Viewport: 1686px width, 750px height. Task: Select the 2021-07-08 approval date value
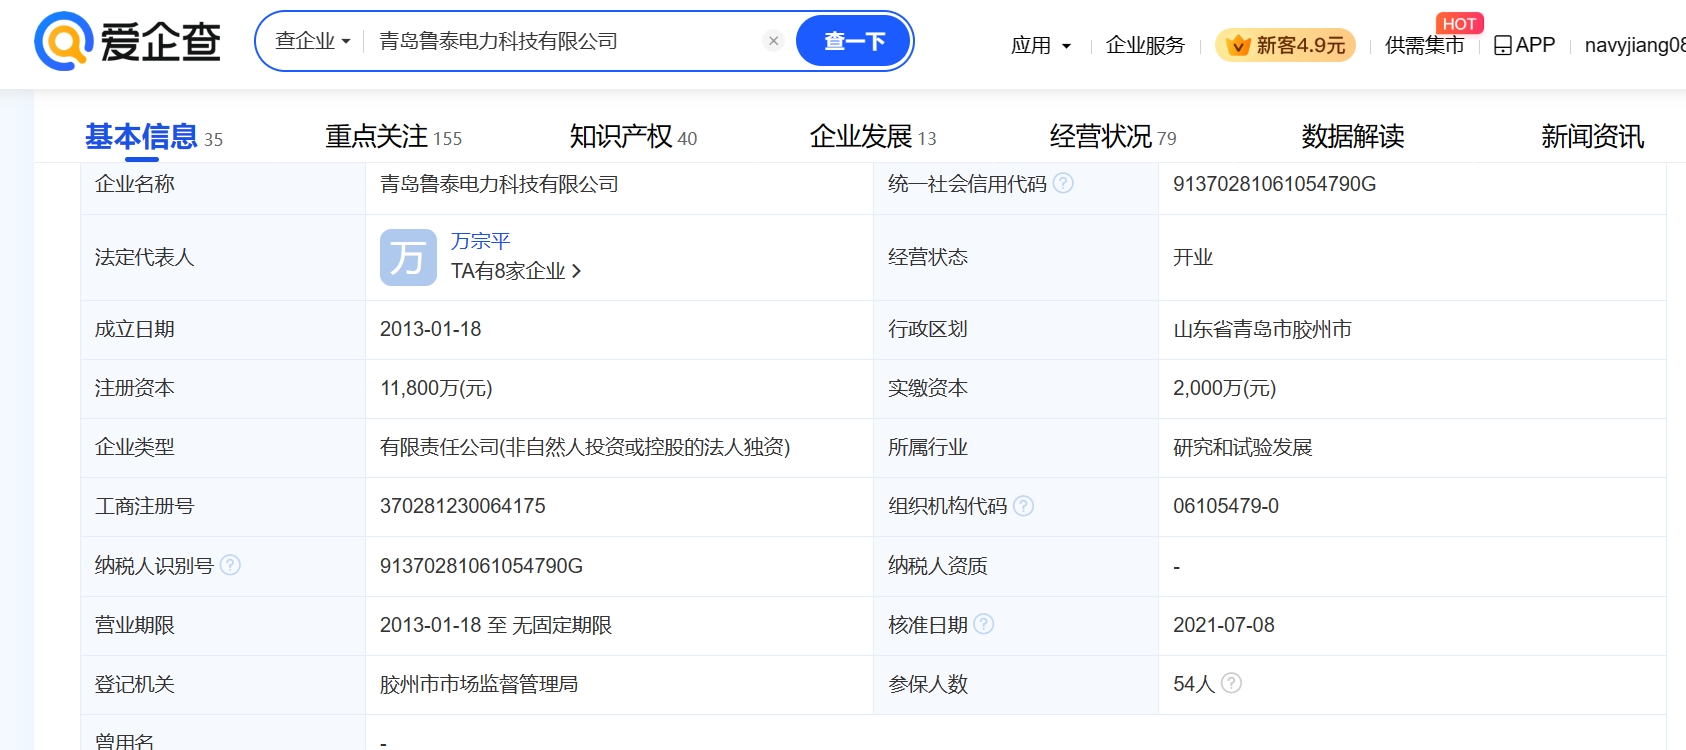click(x=1224, y=625)
